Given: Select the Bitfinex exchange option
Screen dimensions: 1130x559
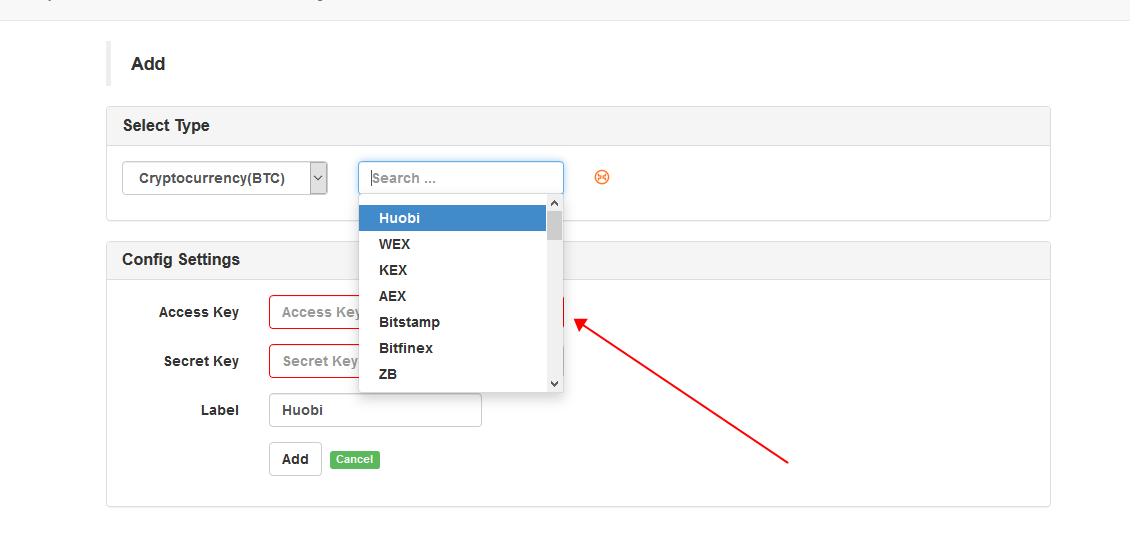Looking at the screenshot, I should click(x=453, y=348).
